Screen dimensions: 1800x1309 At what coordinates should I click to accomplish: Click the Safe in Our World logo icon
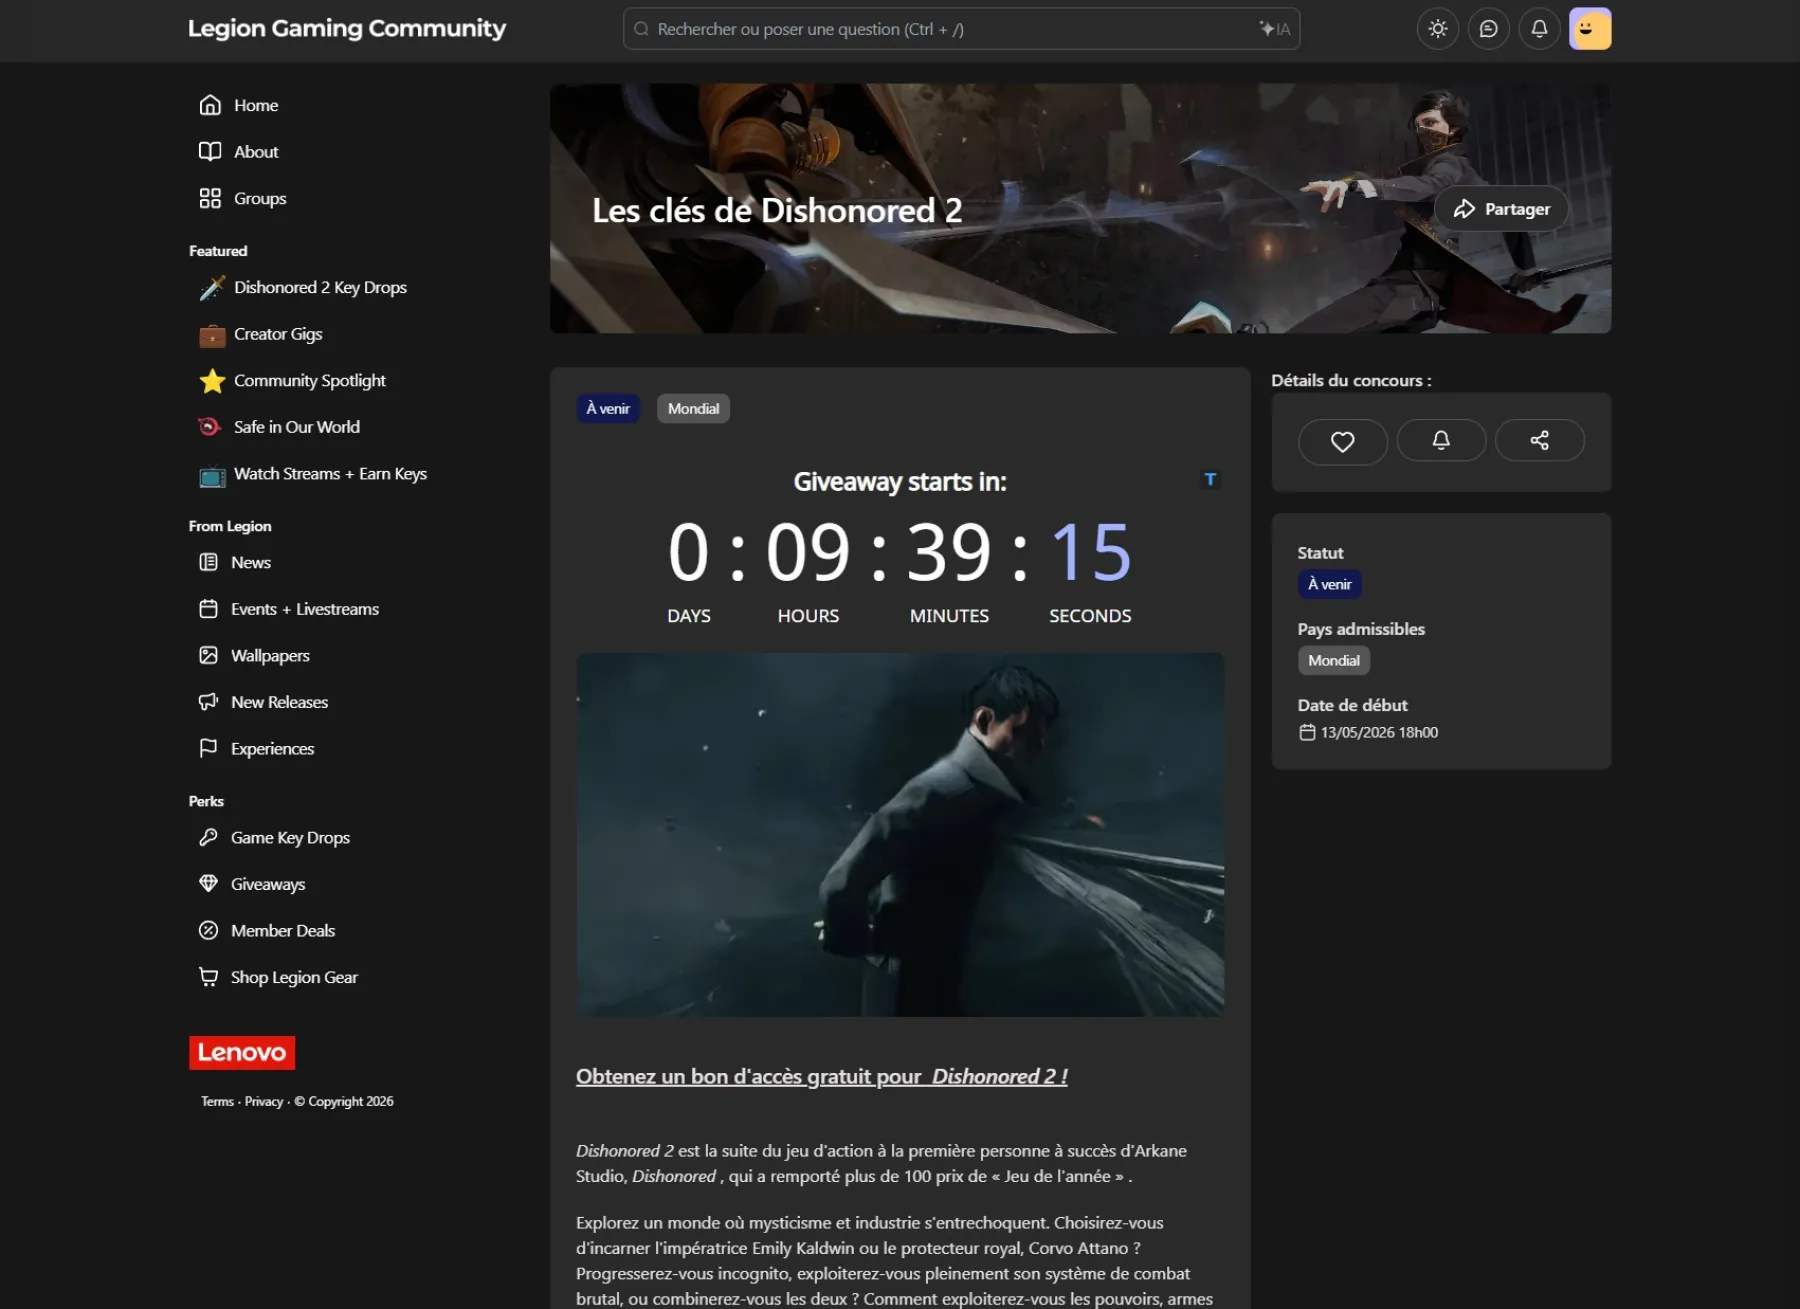pos(209,427)
